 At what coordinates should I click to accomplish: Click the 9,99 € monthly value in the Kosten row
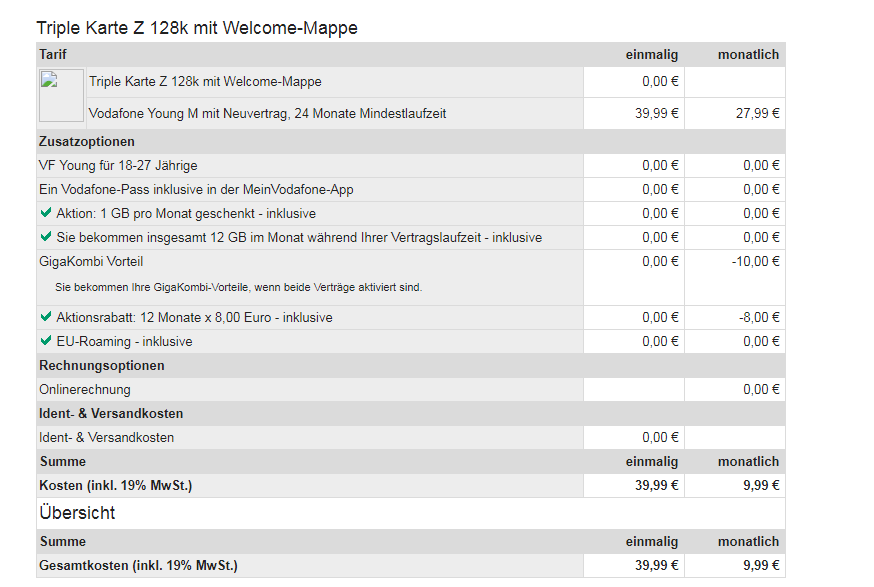pos(761,486)
